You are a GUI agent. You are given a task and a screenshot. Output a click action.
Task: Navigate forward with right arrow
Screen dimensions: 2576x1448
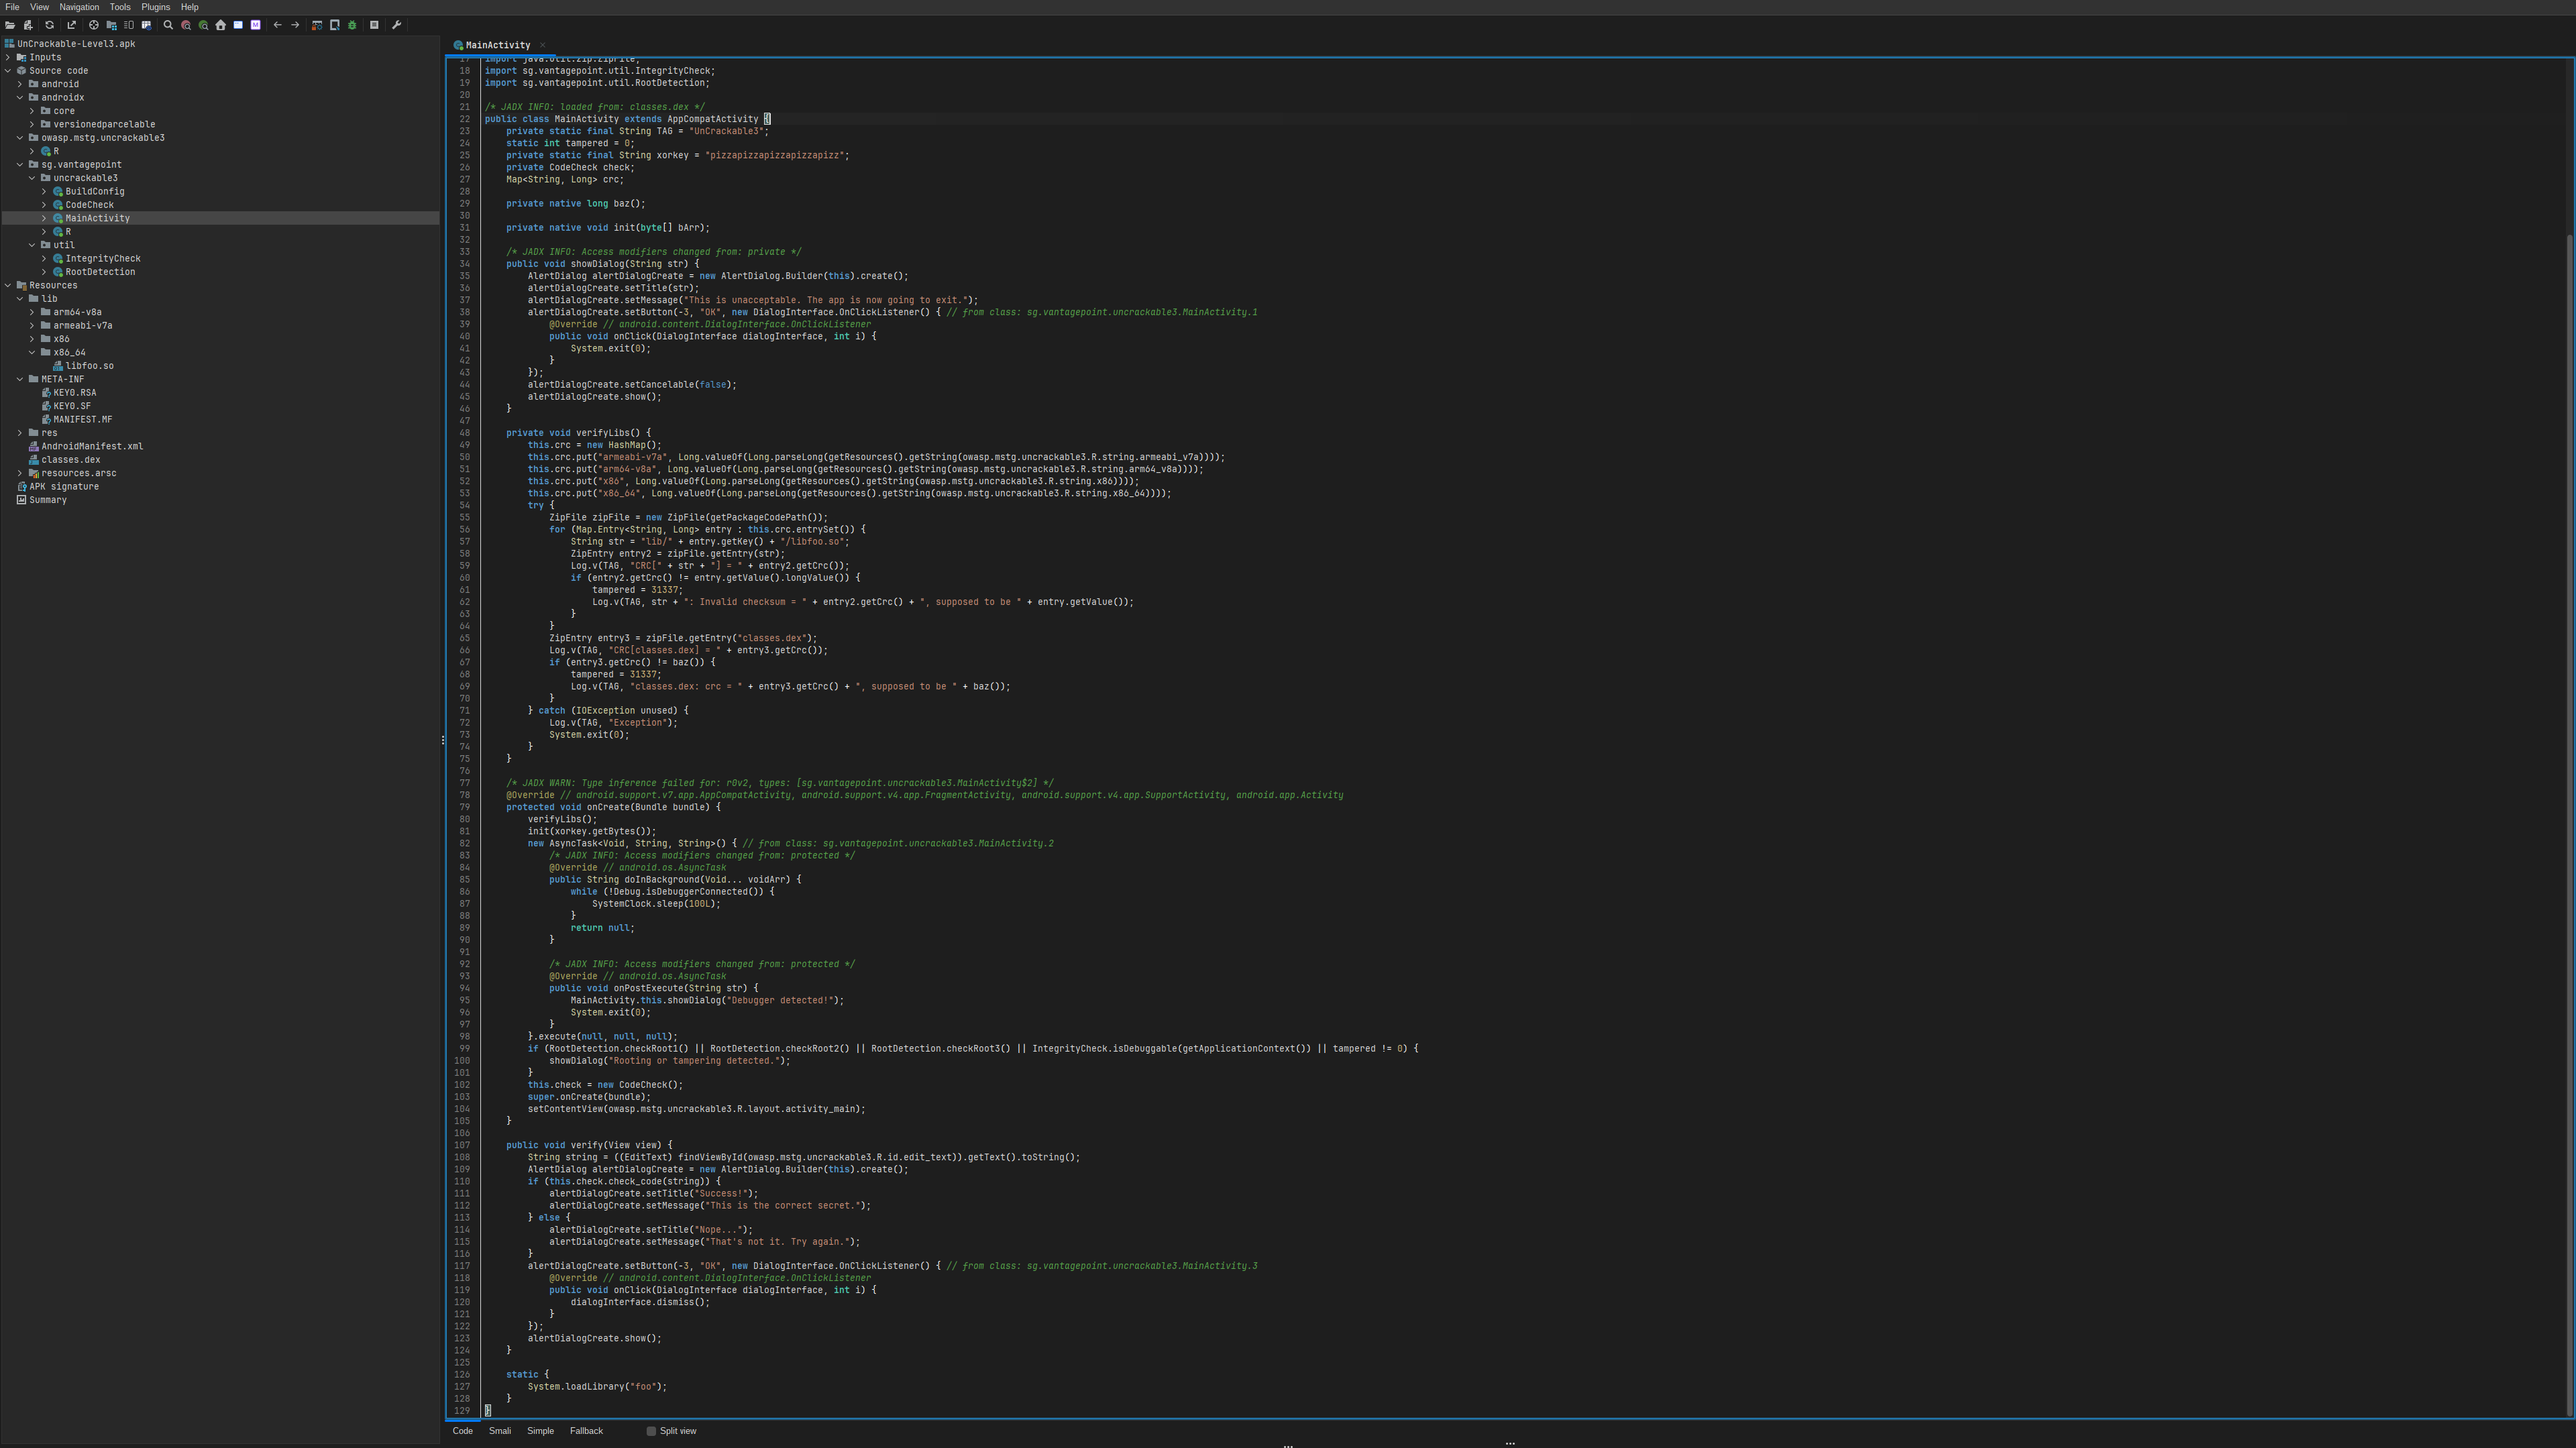(x=295, y=25)
